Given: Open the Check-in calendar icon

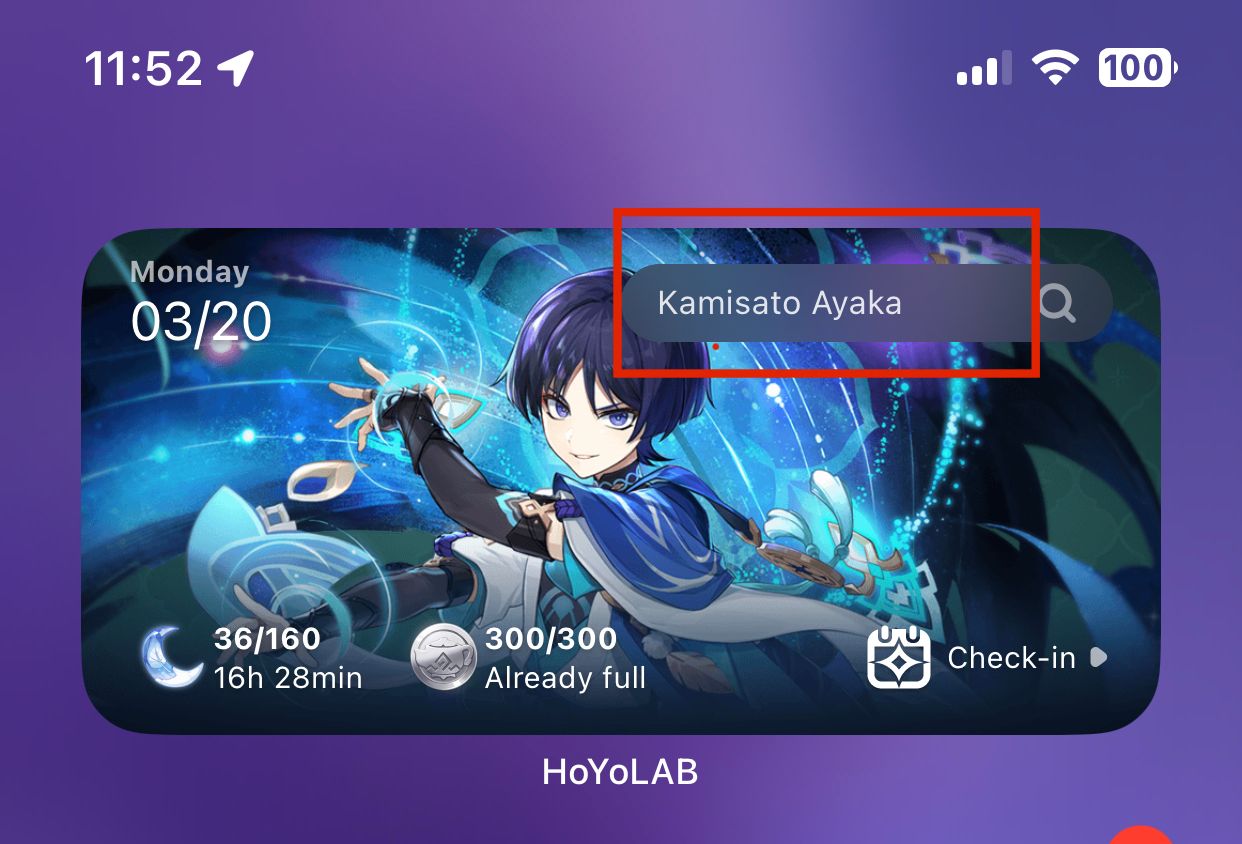Looking at the screenshot, I should pos(898,657).
